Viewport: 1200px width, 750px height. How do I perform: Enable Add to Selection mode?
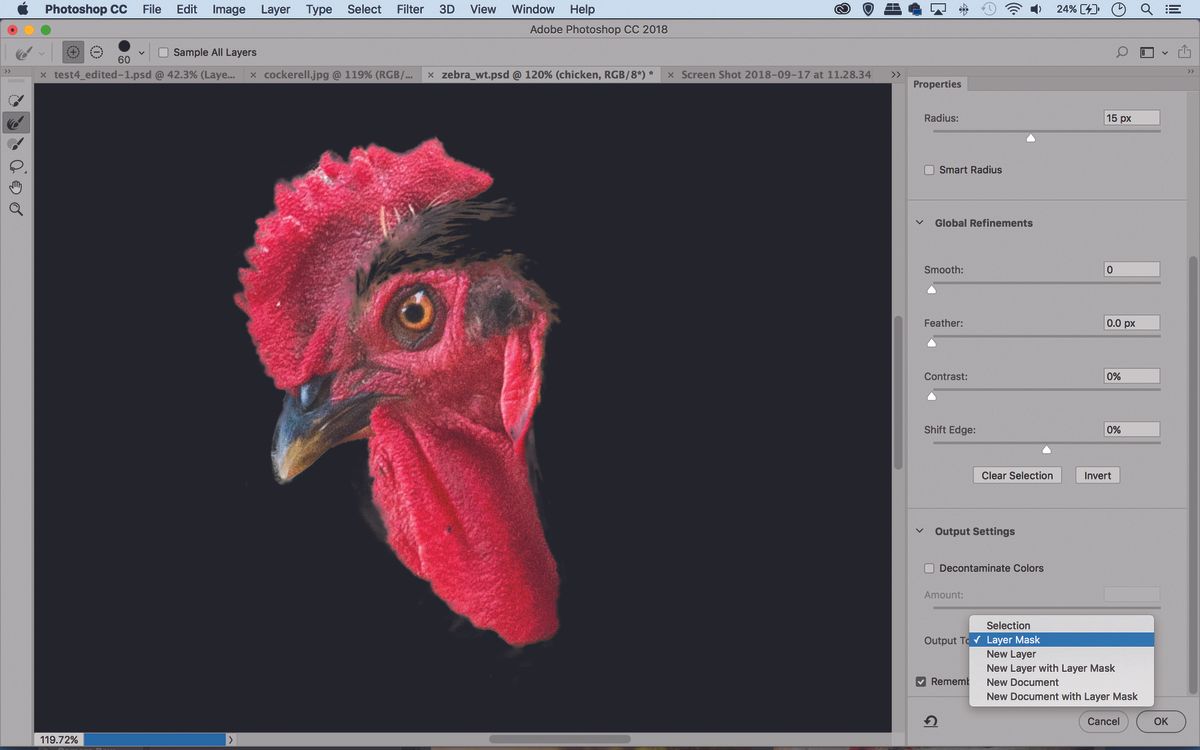[72, 51]
